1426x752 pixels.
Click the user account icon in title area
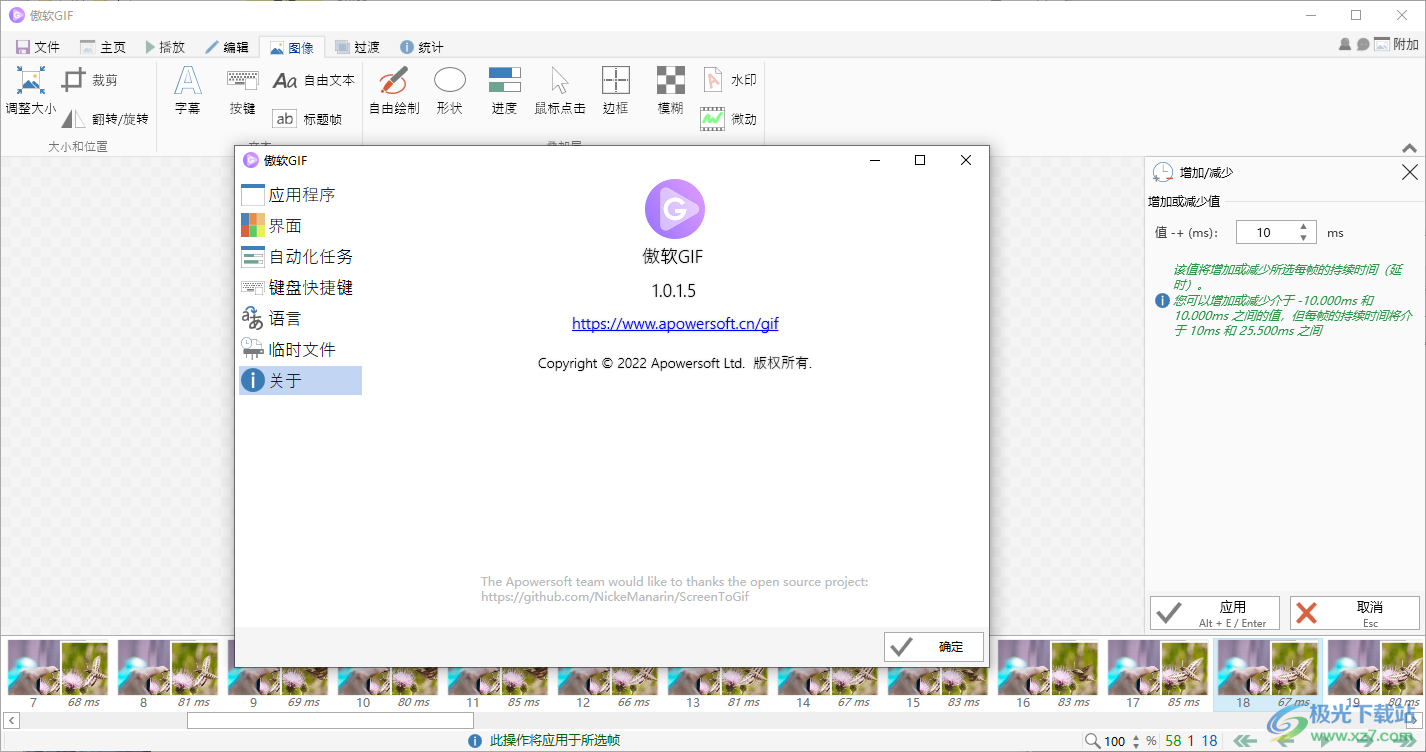tap(1345, 45)
